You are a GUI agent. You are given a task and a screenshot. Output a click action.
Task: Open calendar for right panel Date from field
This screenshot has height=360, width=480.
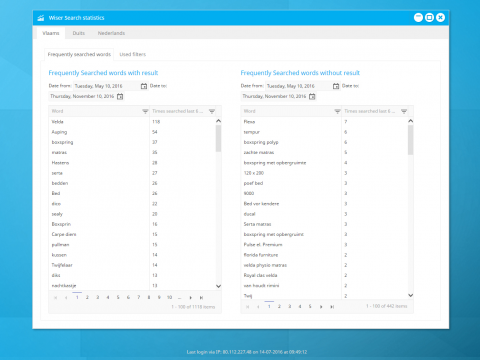pyautogui.click(x=336, y=86)
